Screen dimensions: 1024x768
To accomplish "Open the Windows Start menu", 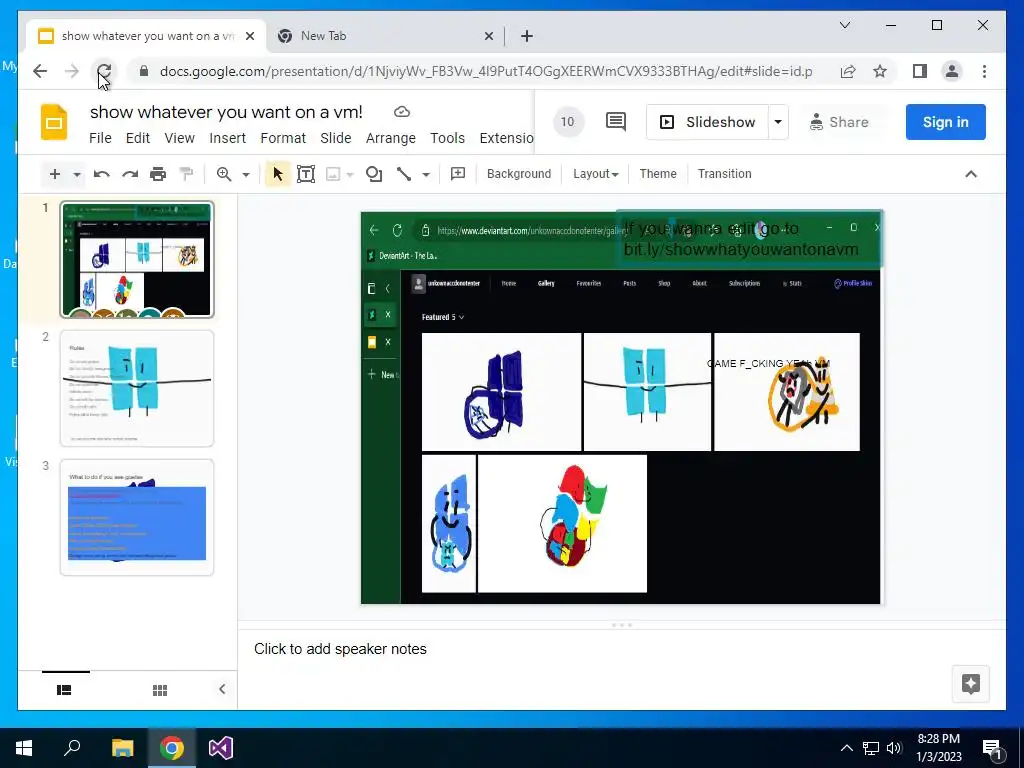I will point(24,748).
